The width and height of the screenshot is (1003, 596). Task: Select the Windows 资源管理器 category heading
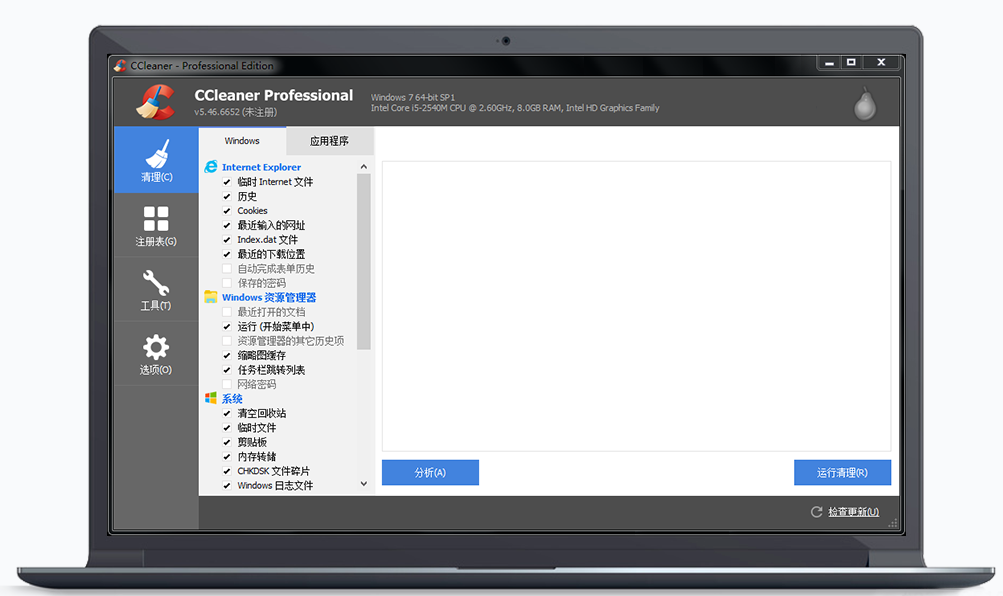[269, 297]
